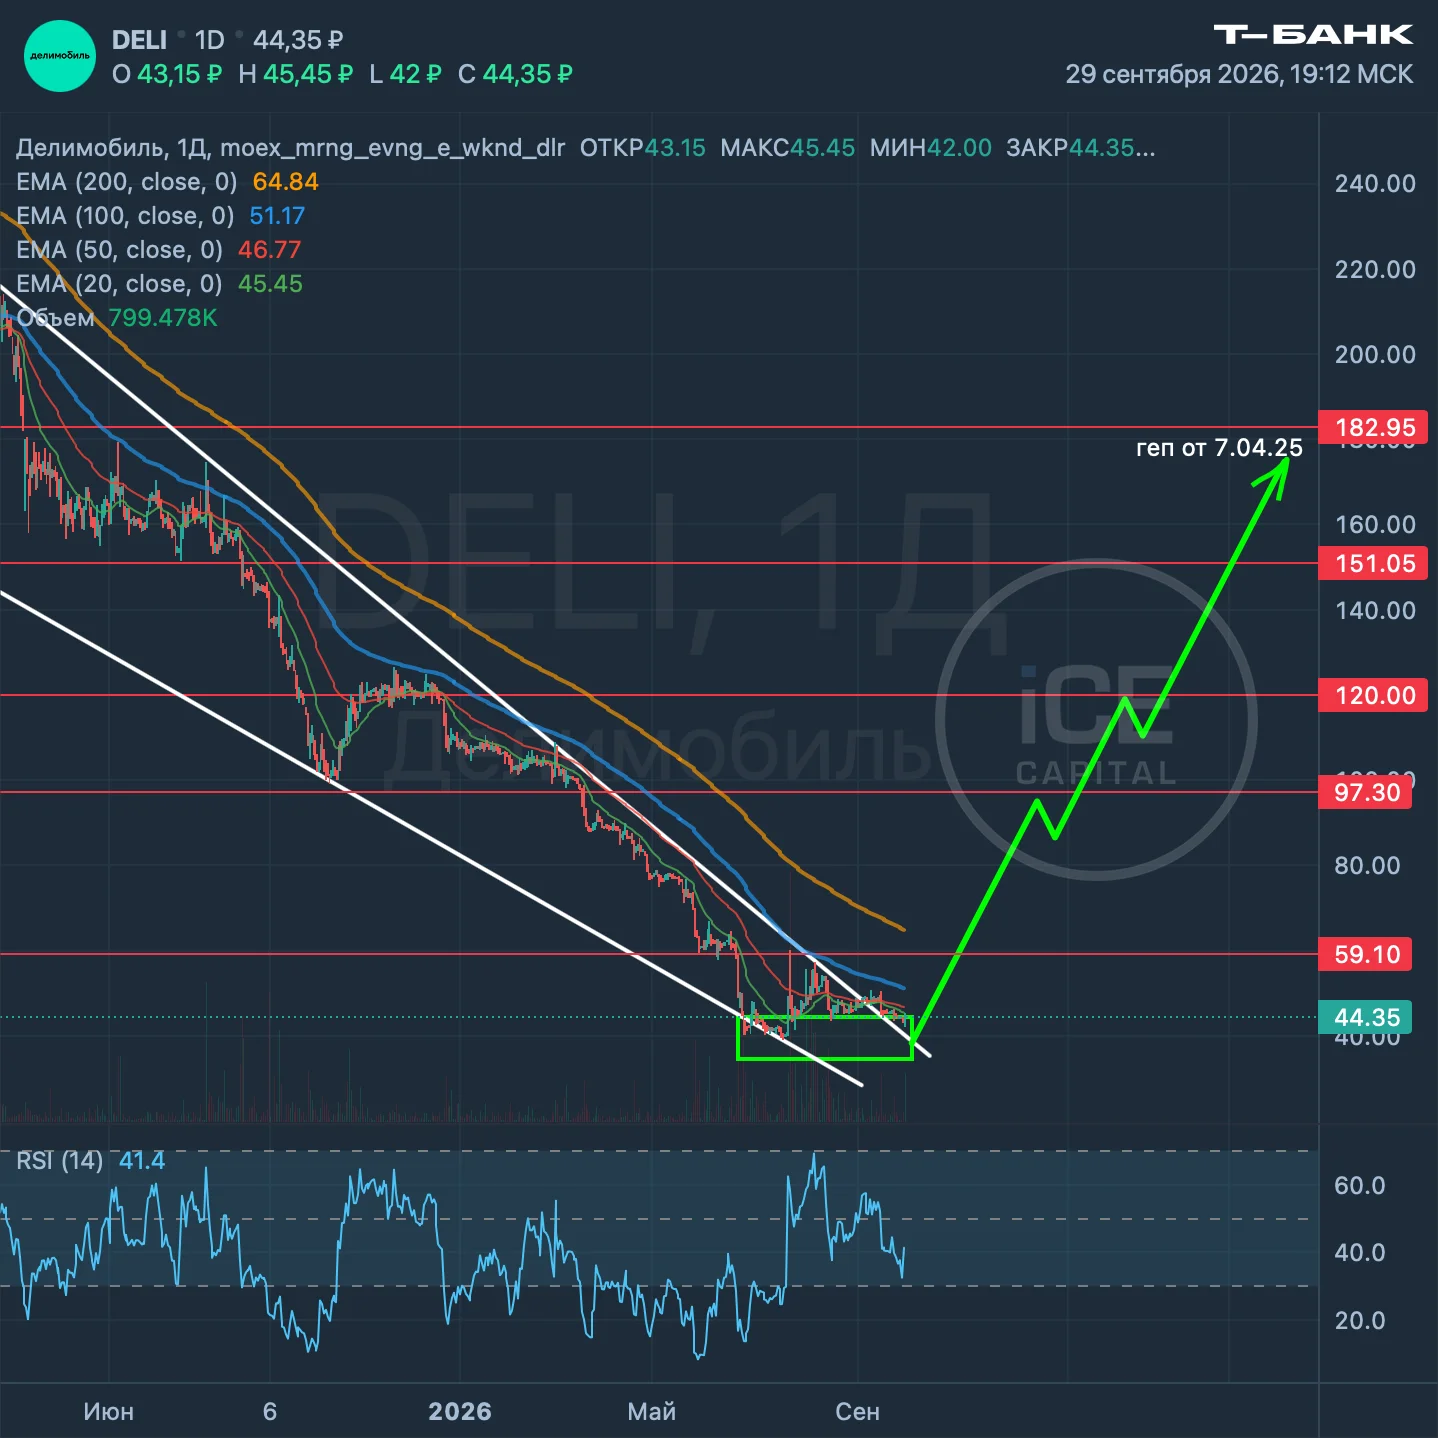Click the 97.30 red price level label

(1366, 792)
